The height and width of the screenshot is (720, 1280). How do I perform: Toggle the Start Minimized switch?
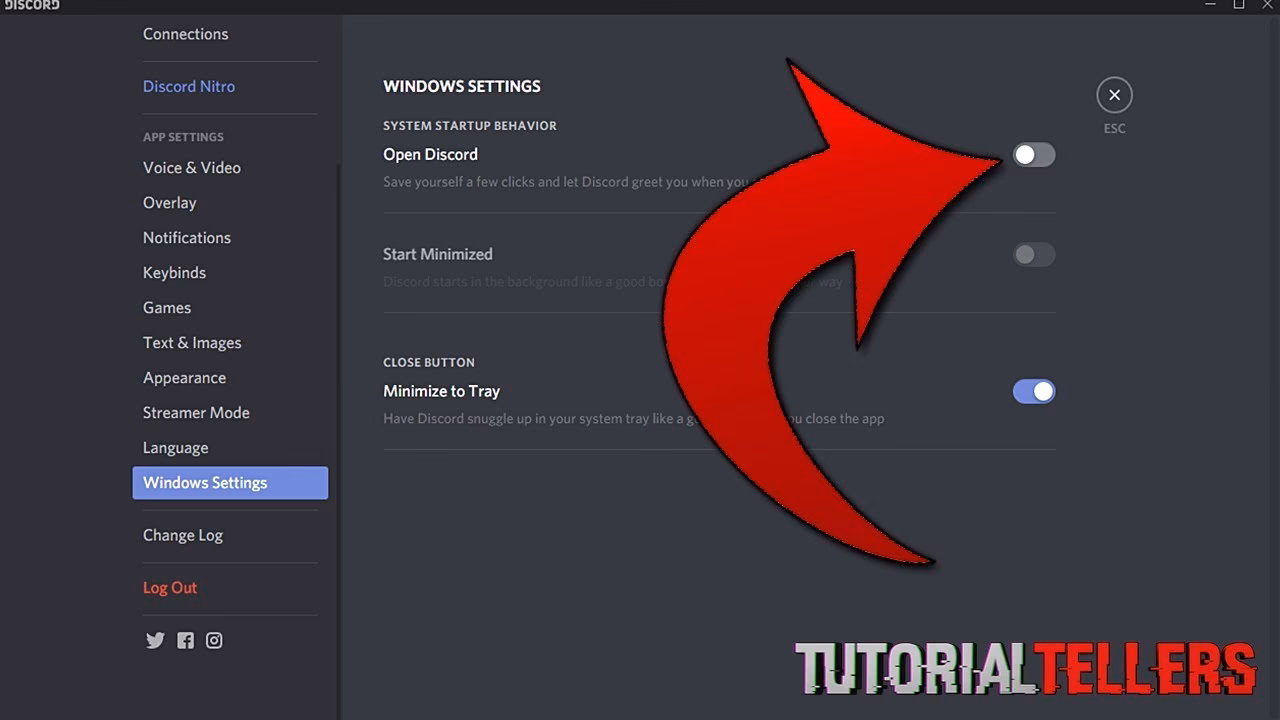1034,254
